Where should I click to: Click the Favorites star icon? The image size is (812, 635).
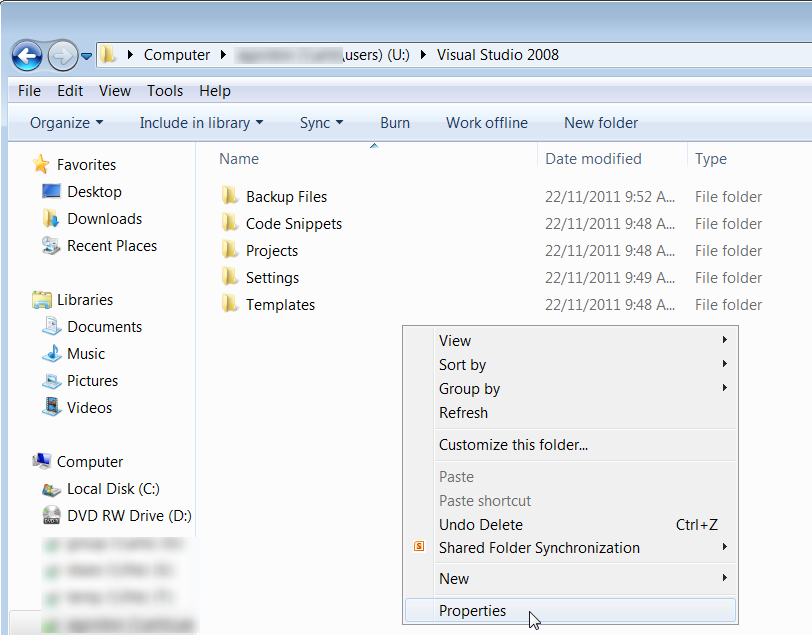[x=41, y=164]
